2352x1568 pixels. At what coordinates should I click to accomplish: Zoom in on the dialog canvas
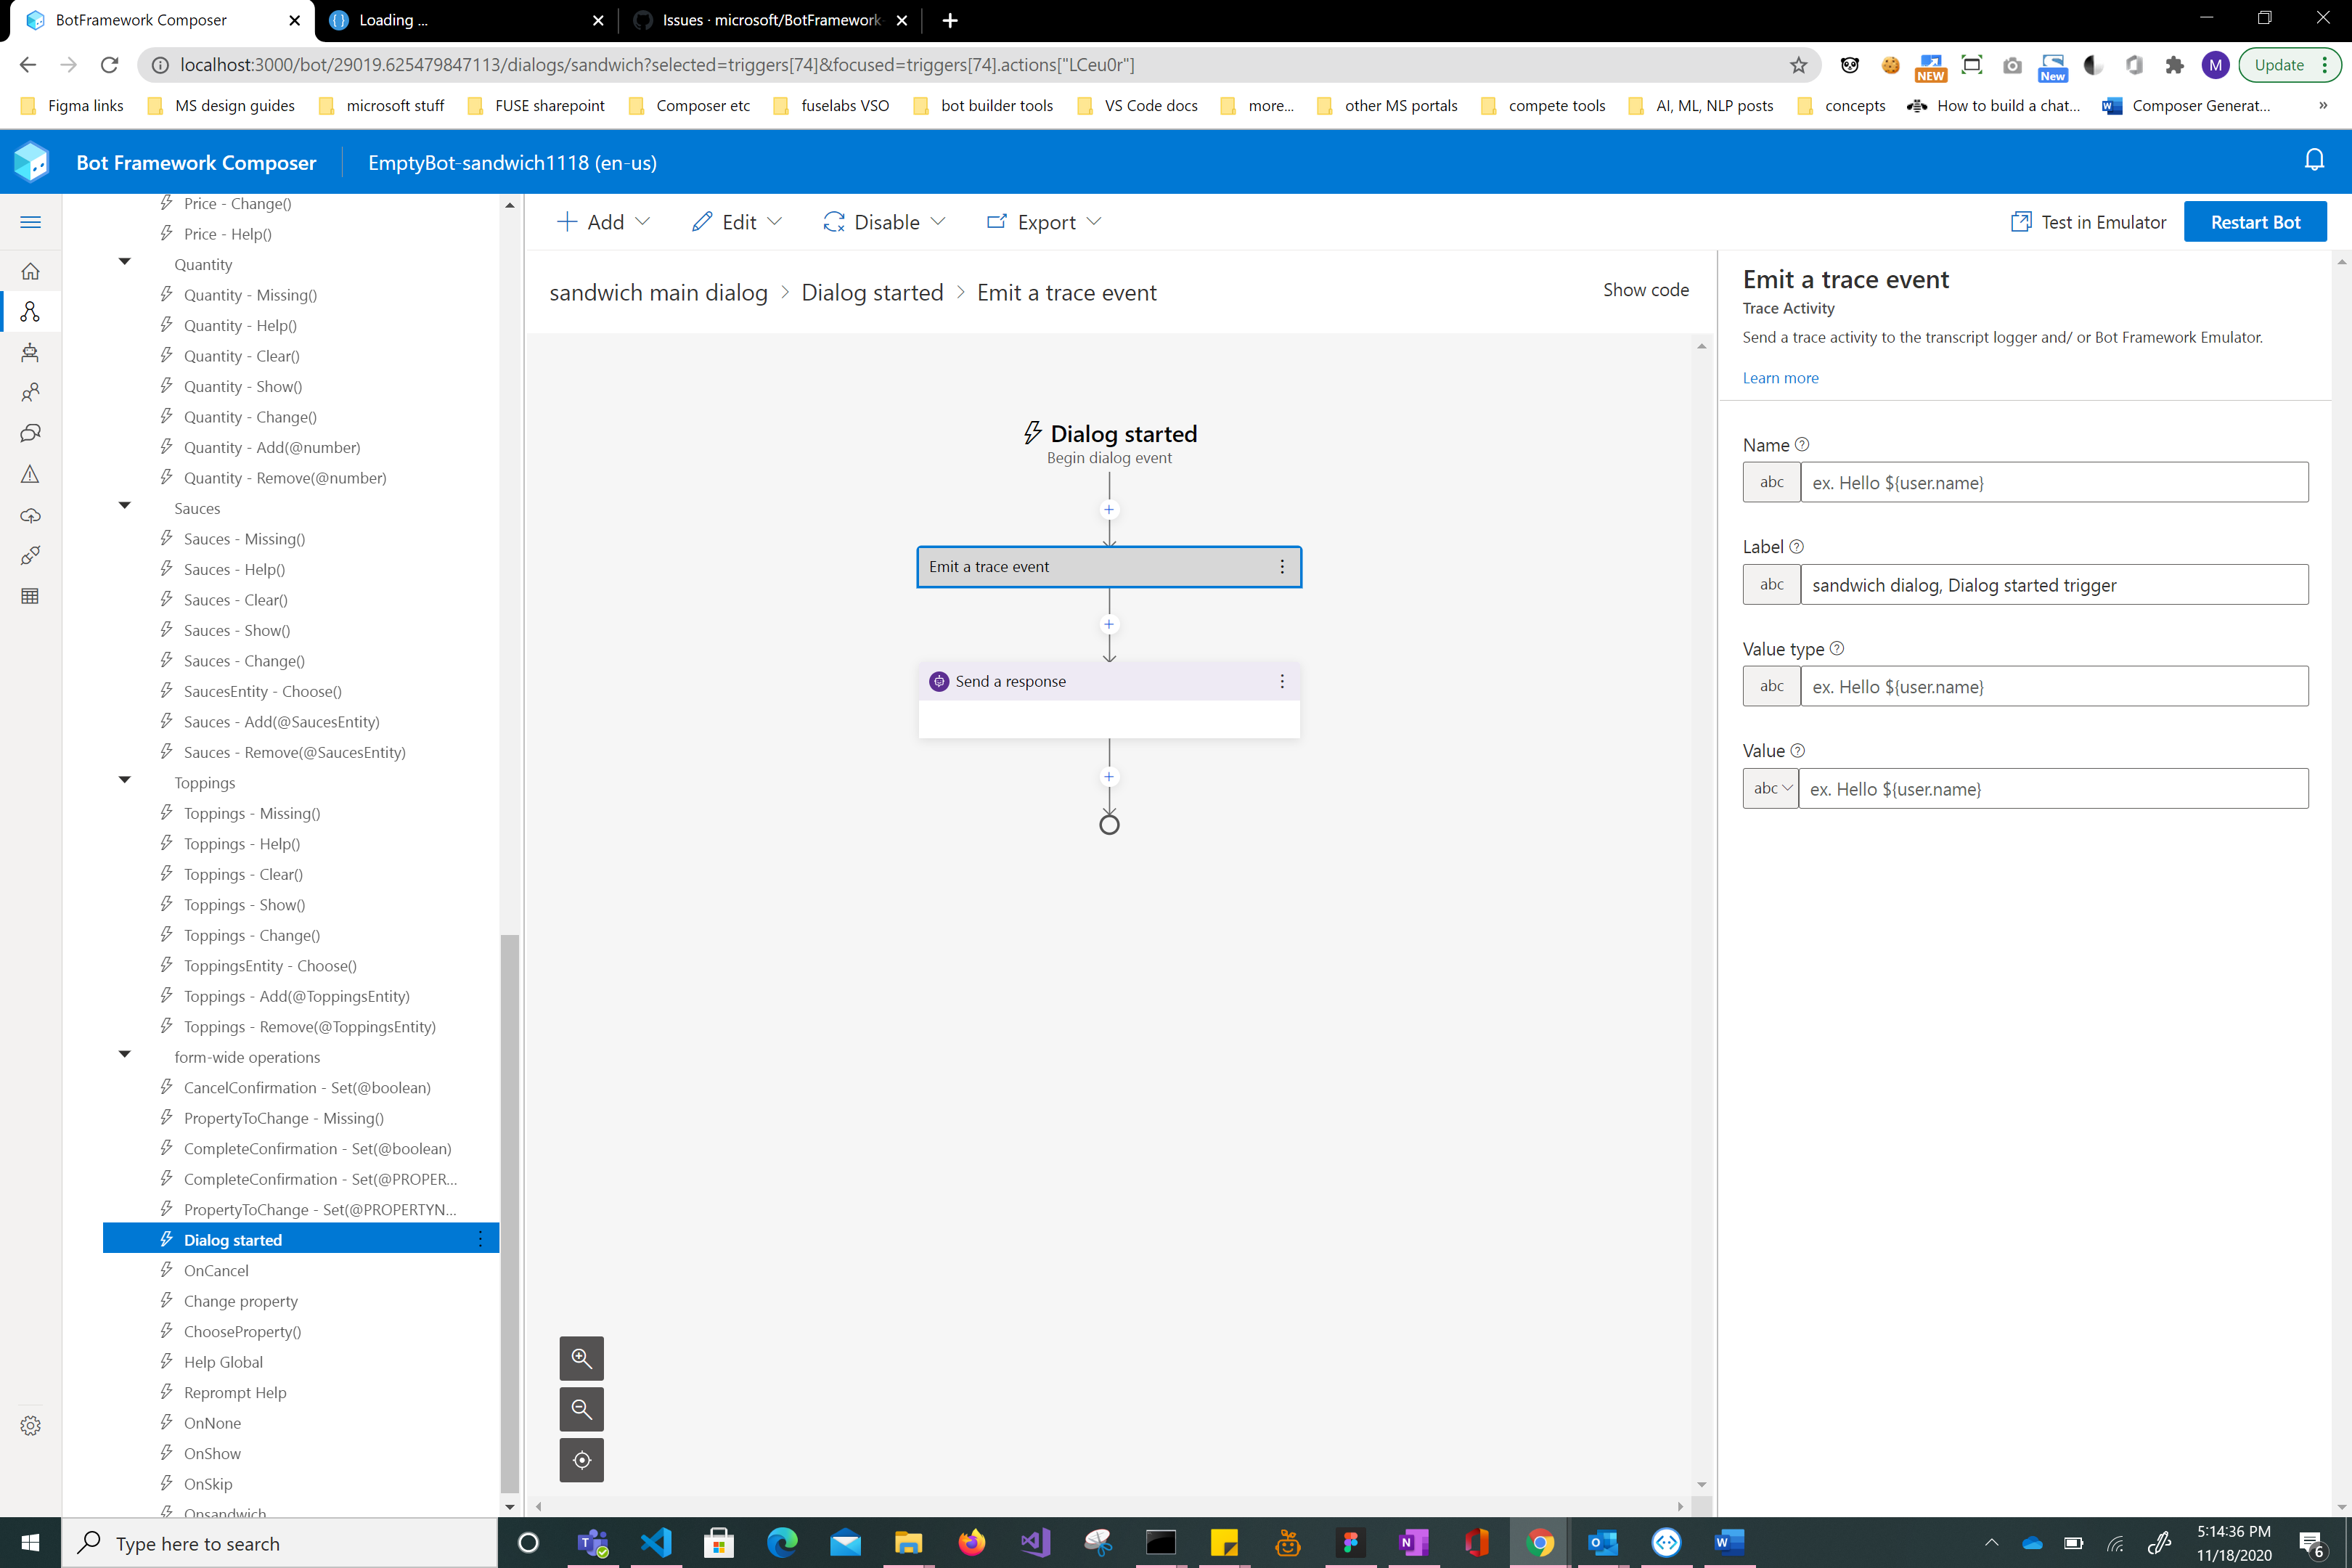click(582, 1358)
